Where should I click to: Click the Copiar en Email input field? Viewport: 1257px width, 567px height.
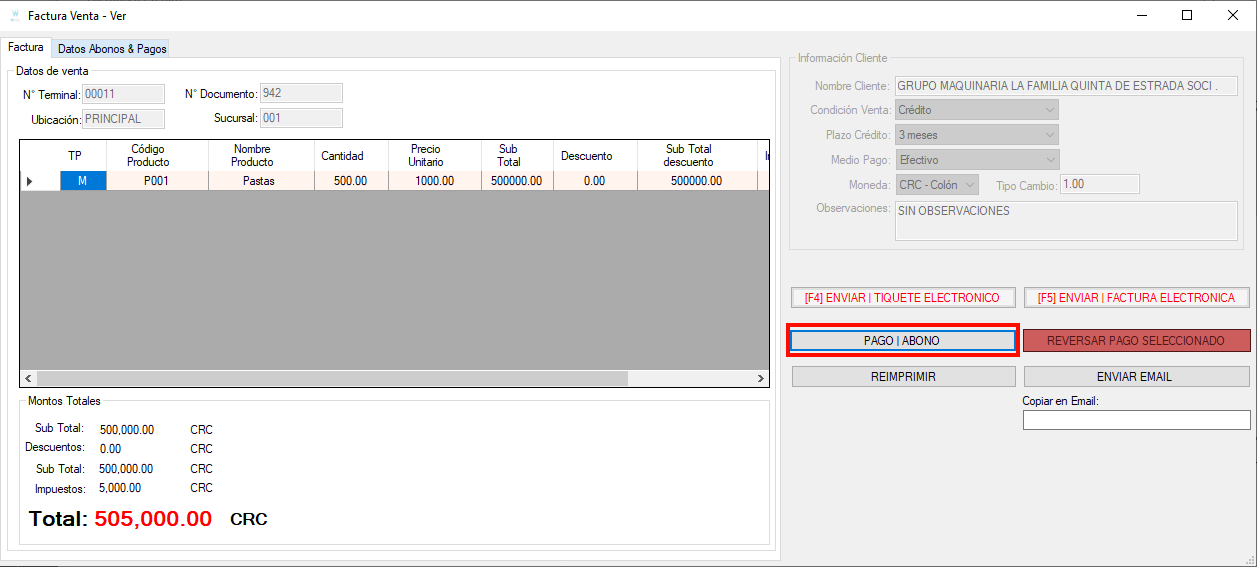[x=1136, y=420]
